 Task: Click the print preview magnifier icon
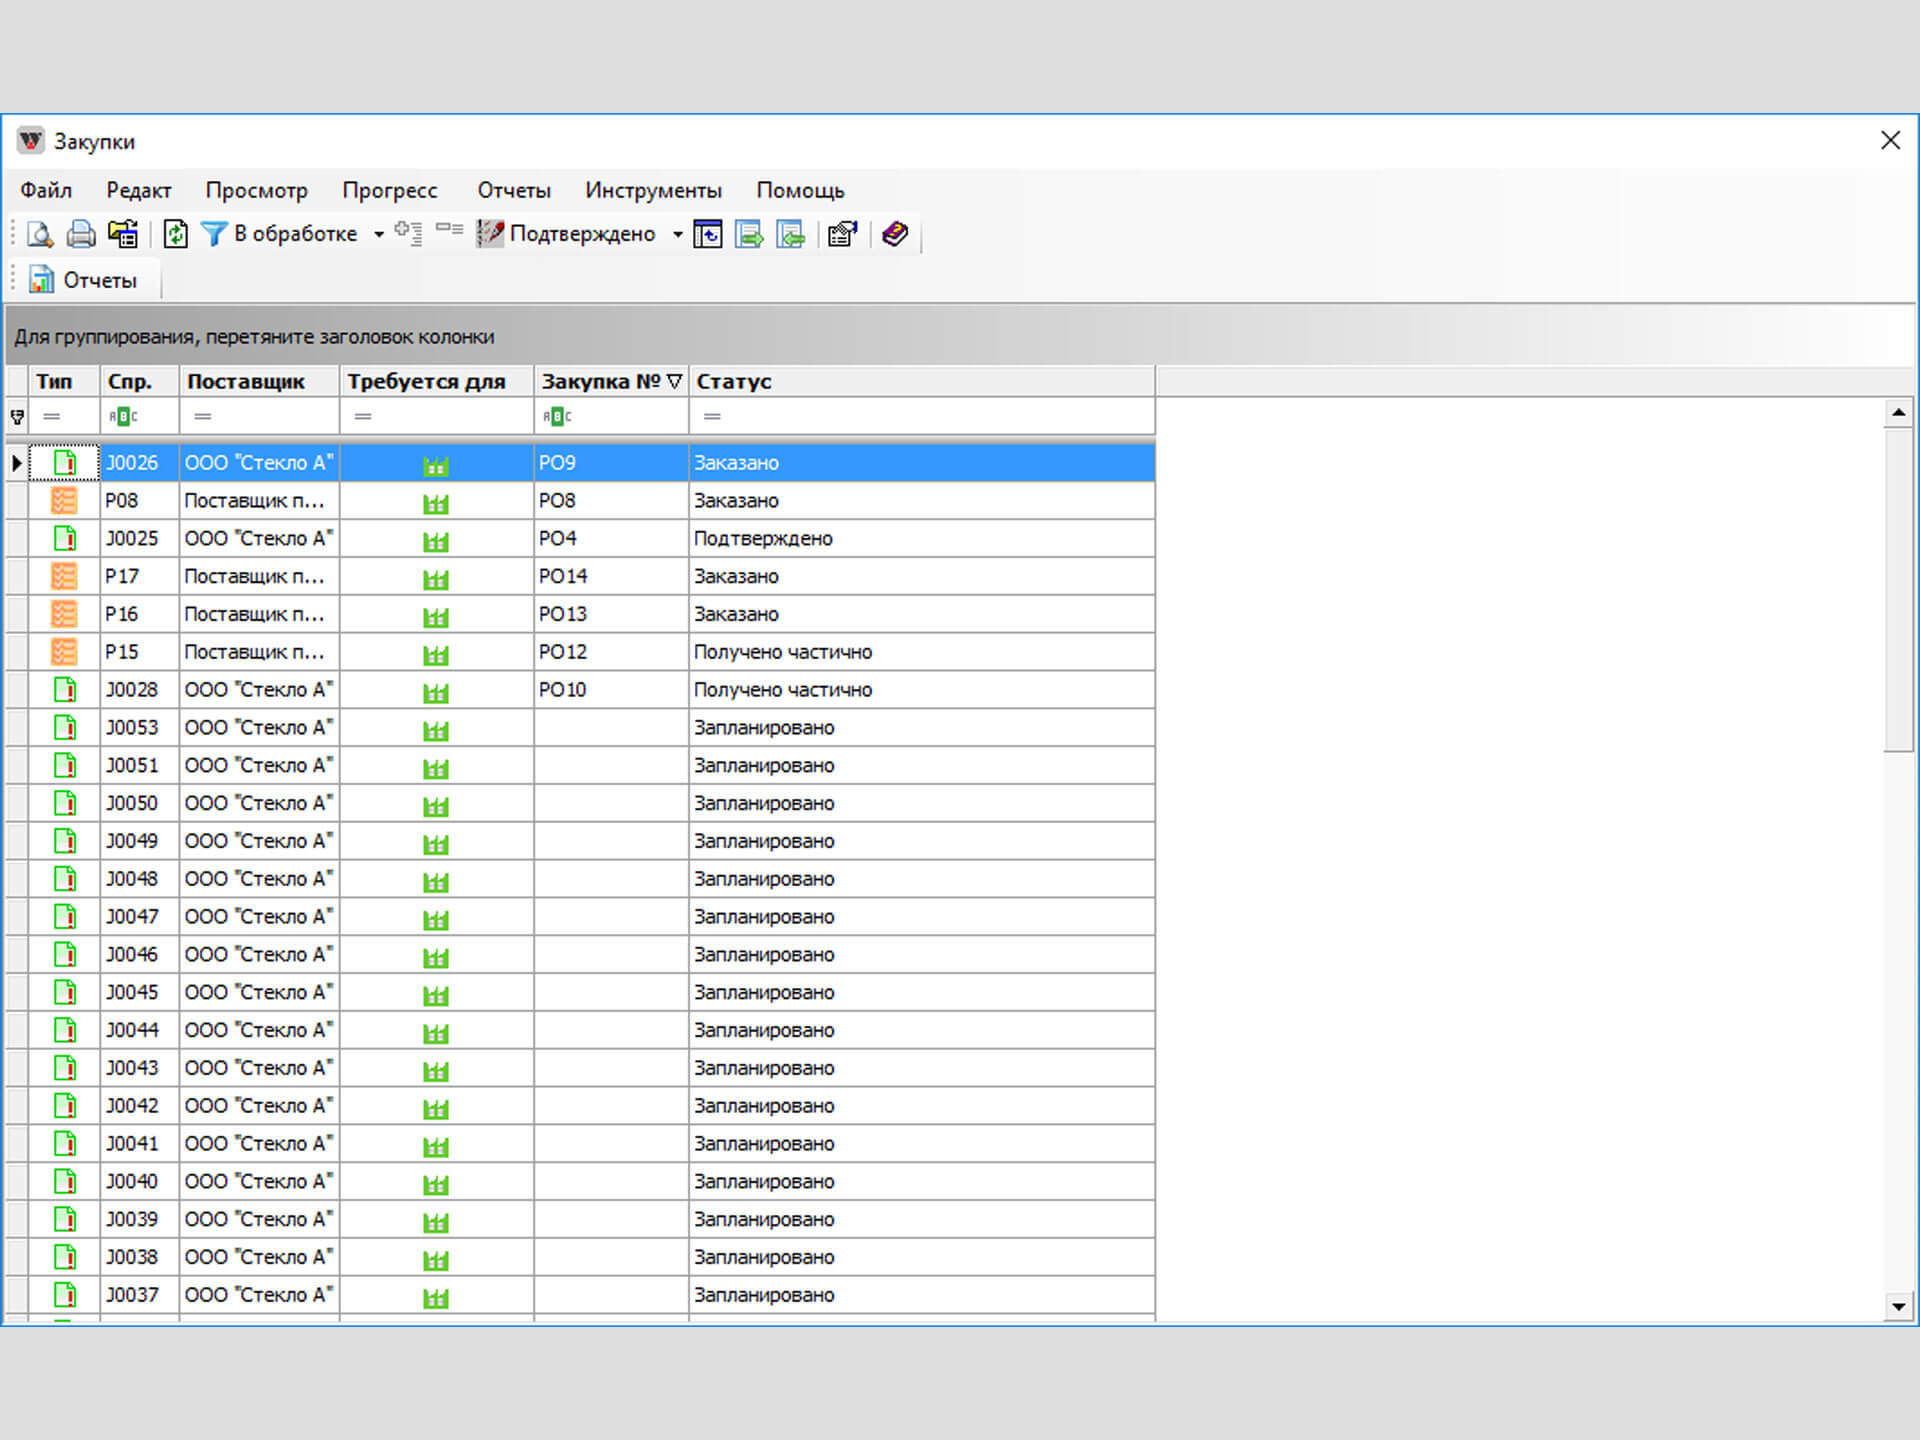[x=40, y=234]
